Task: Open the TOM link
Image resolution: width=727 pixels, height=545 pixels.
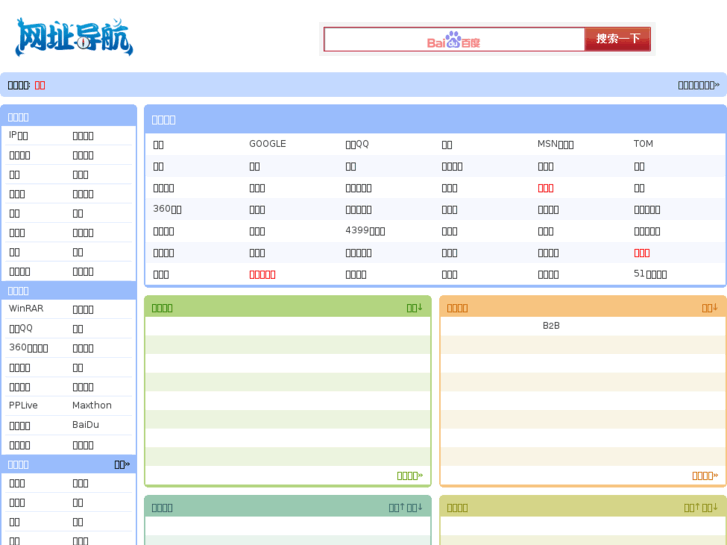Action: tap(643, 144)
